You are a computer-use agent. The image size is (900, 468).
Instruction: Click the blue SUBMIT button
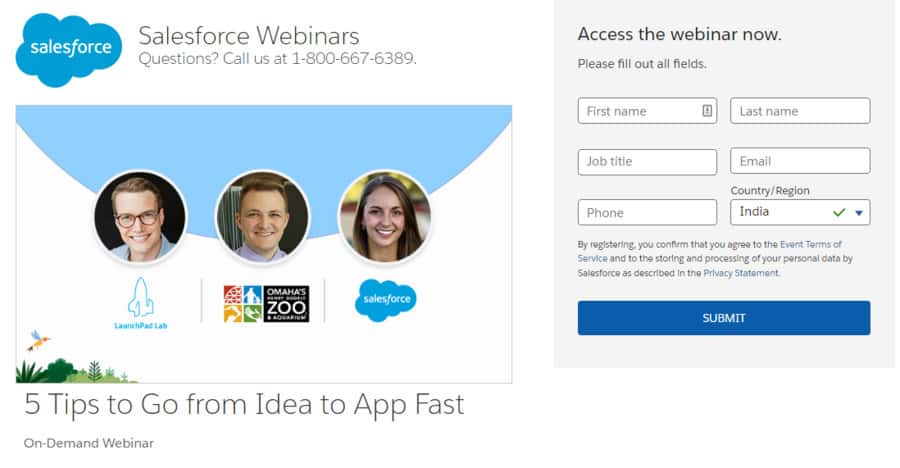(x=724, y=318)
